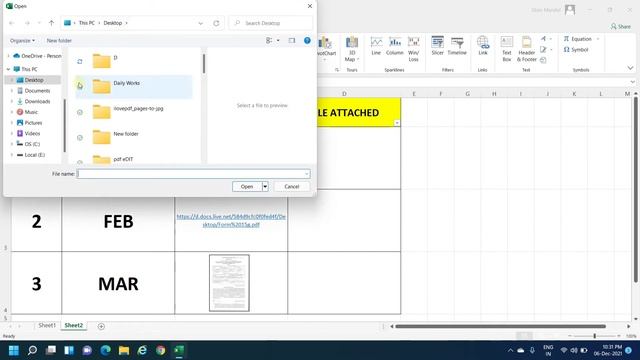Image resolution: width=640 pixels, height=360 pixels.
Task: Switch to the Sheet1 tab
Action: point(47,325)
